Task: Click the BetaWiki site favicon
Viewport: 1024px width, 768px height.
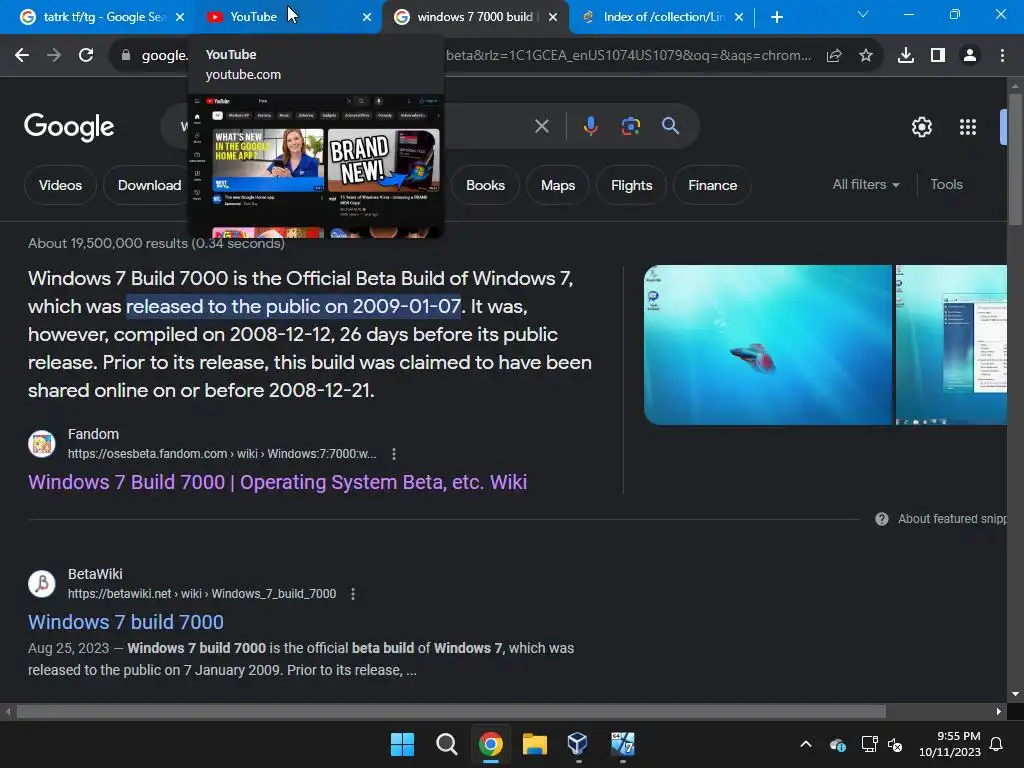Action: click(42, 584)
